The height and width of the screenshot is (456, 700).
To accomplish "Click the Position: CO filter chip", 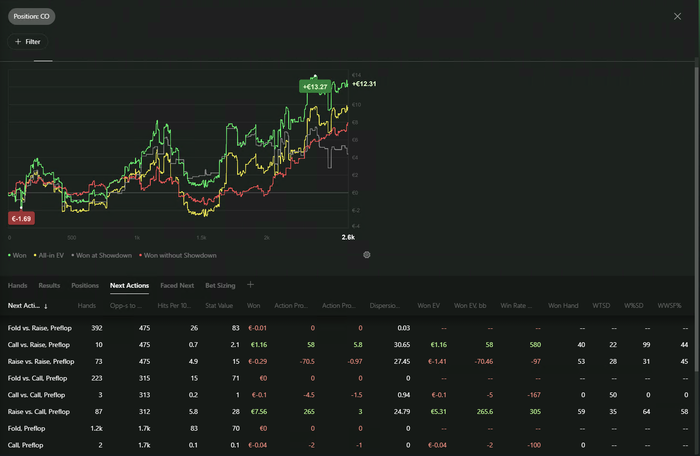I will [31, 17].
